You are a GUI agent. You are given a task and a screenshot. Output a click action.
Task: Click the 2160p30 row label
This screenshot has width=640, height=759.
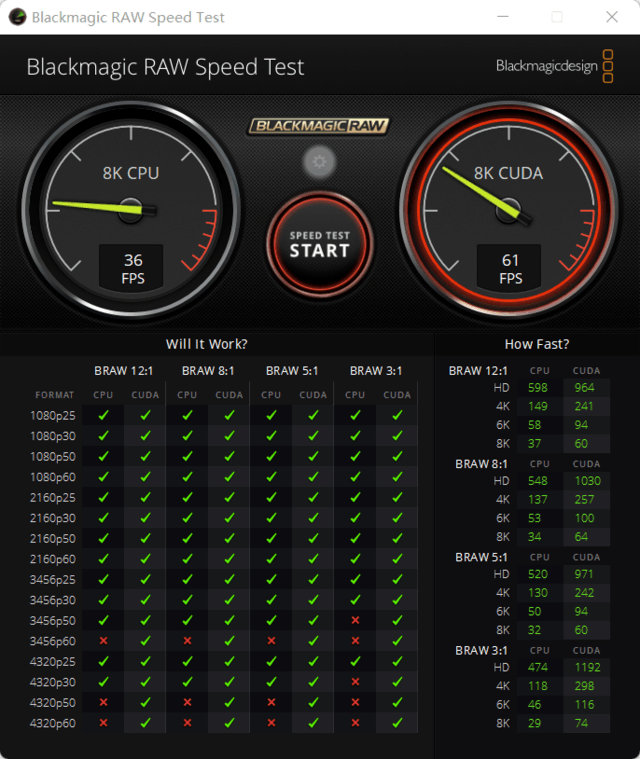(x=53, y=518)
